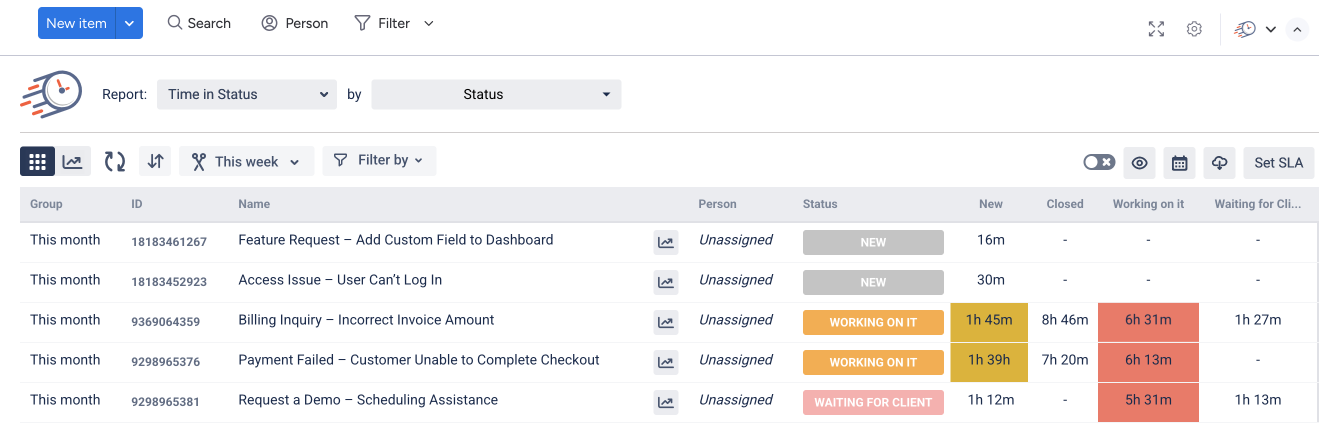The image size is (1319, 427).
Task: Switch to grid table view
Action: click(x=38, y=161)
